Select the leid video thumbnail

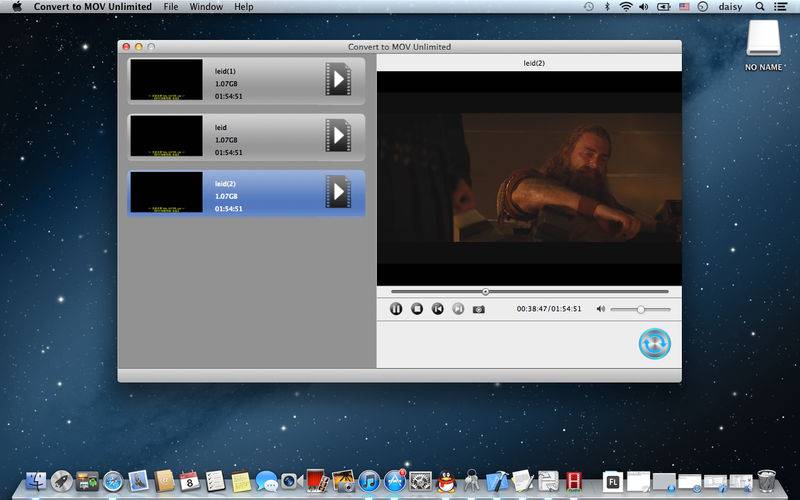click(166, 135)
